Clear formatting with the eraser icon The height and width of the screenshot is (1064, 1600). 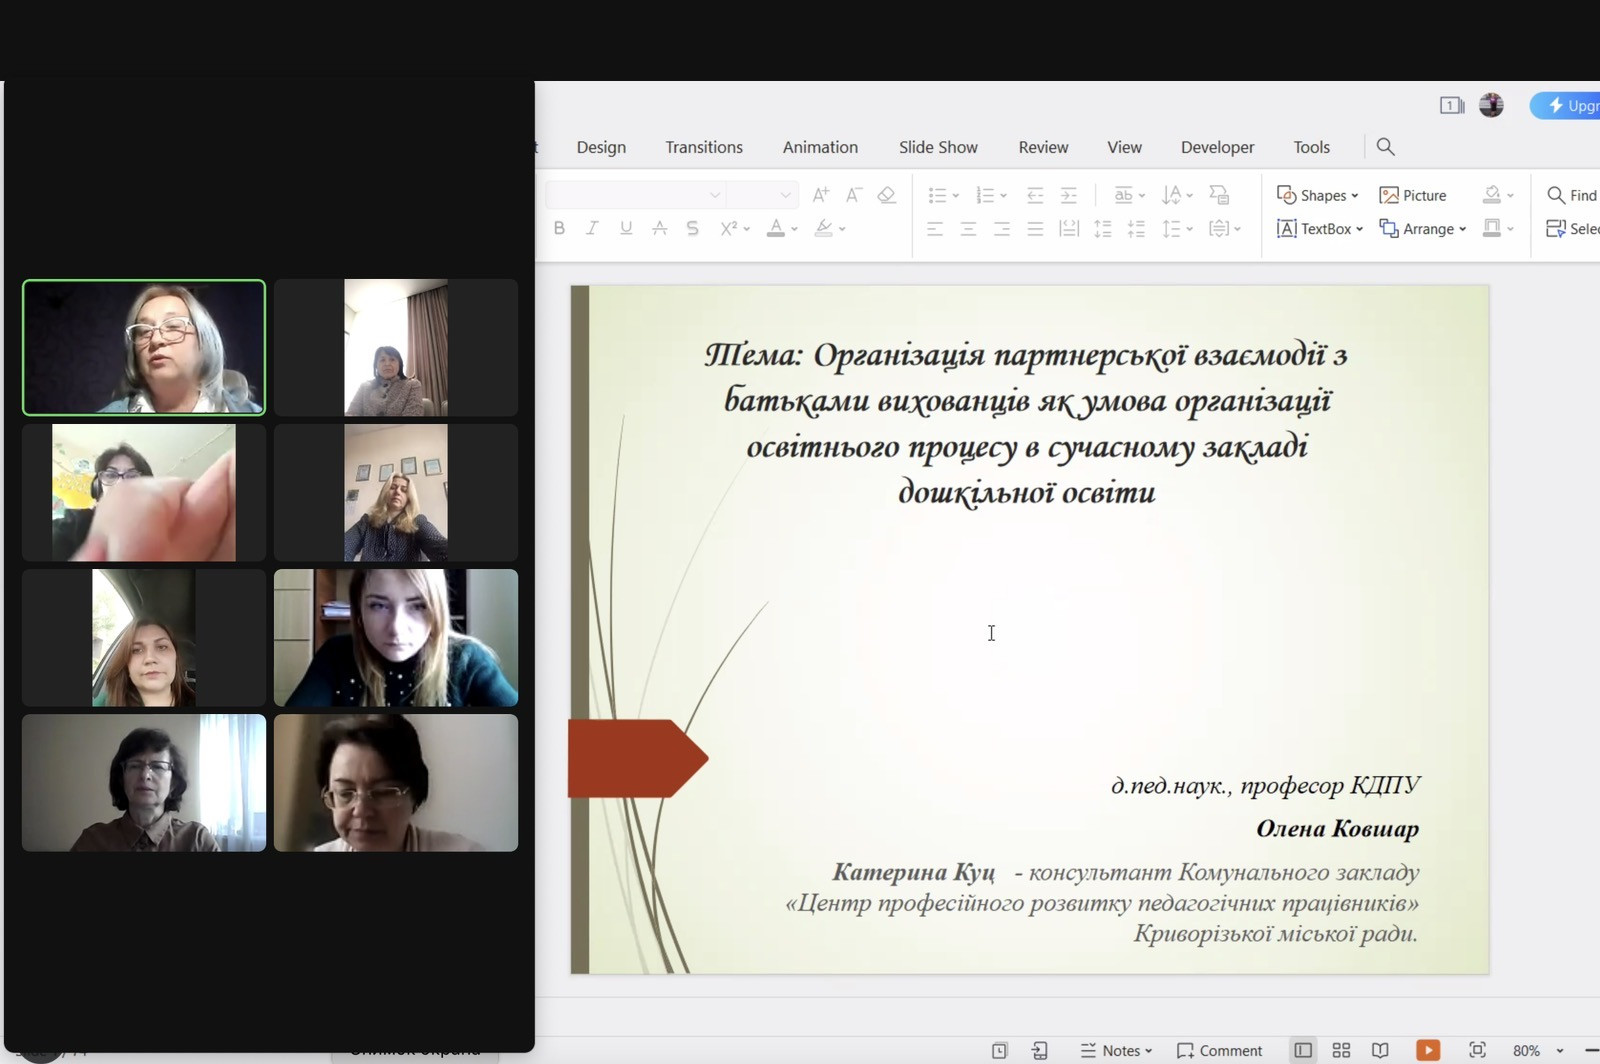pos(886,195)
